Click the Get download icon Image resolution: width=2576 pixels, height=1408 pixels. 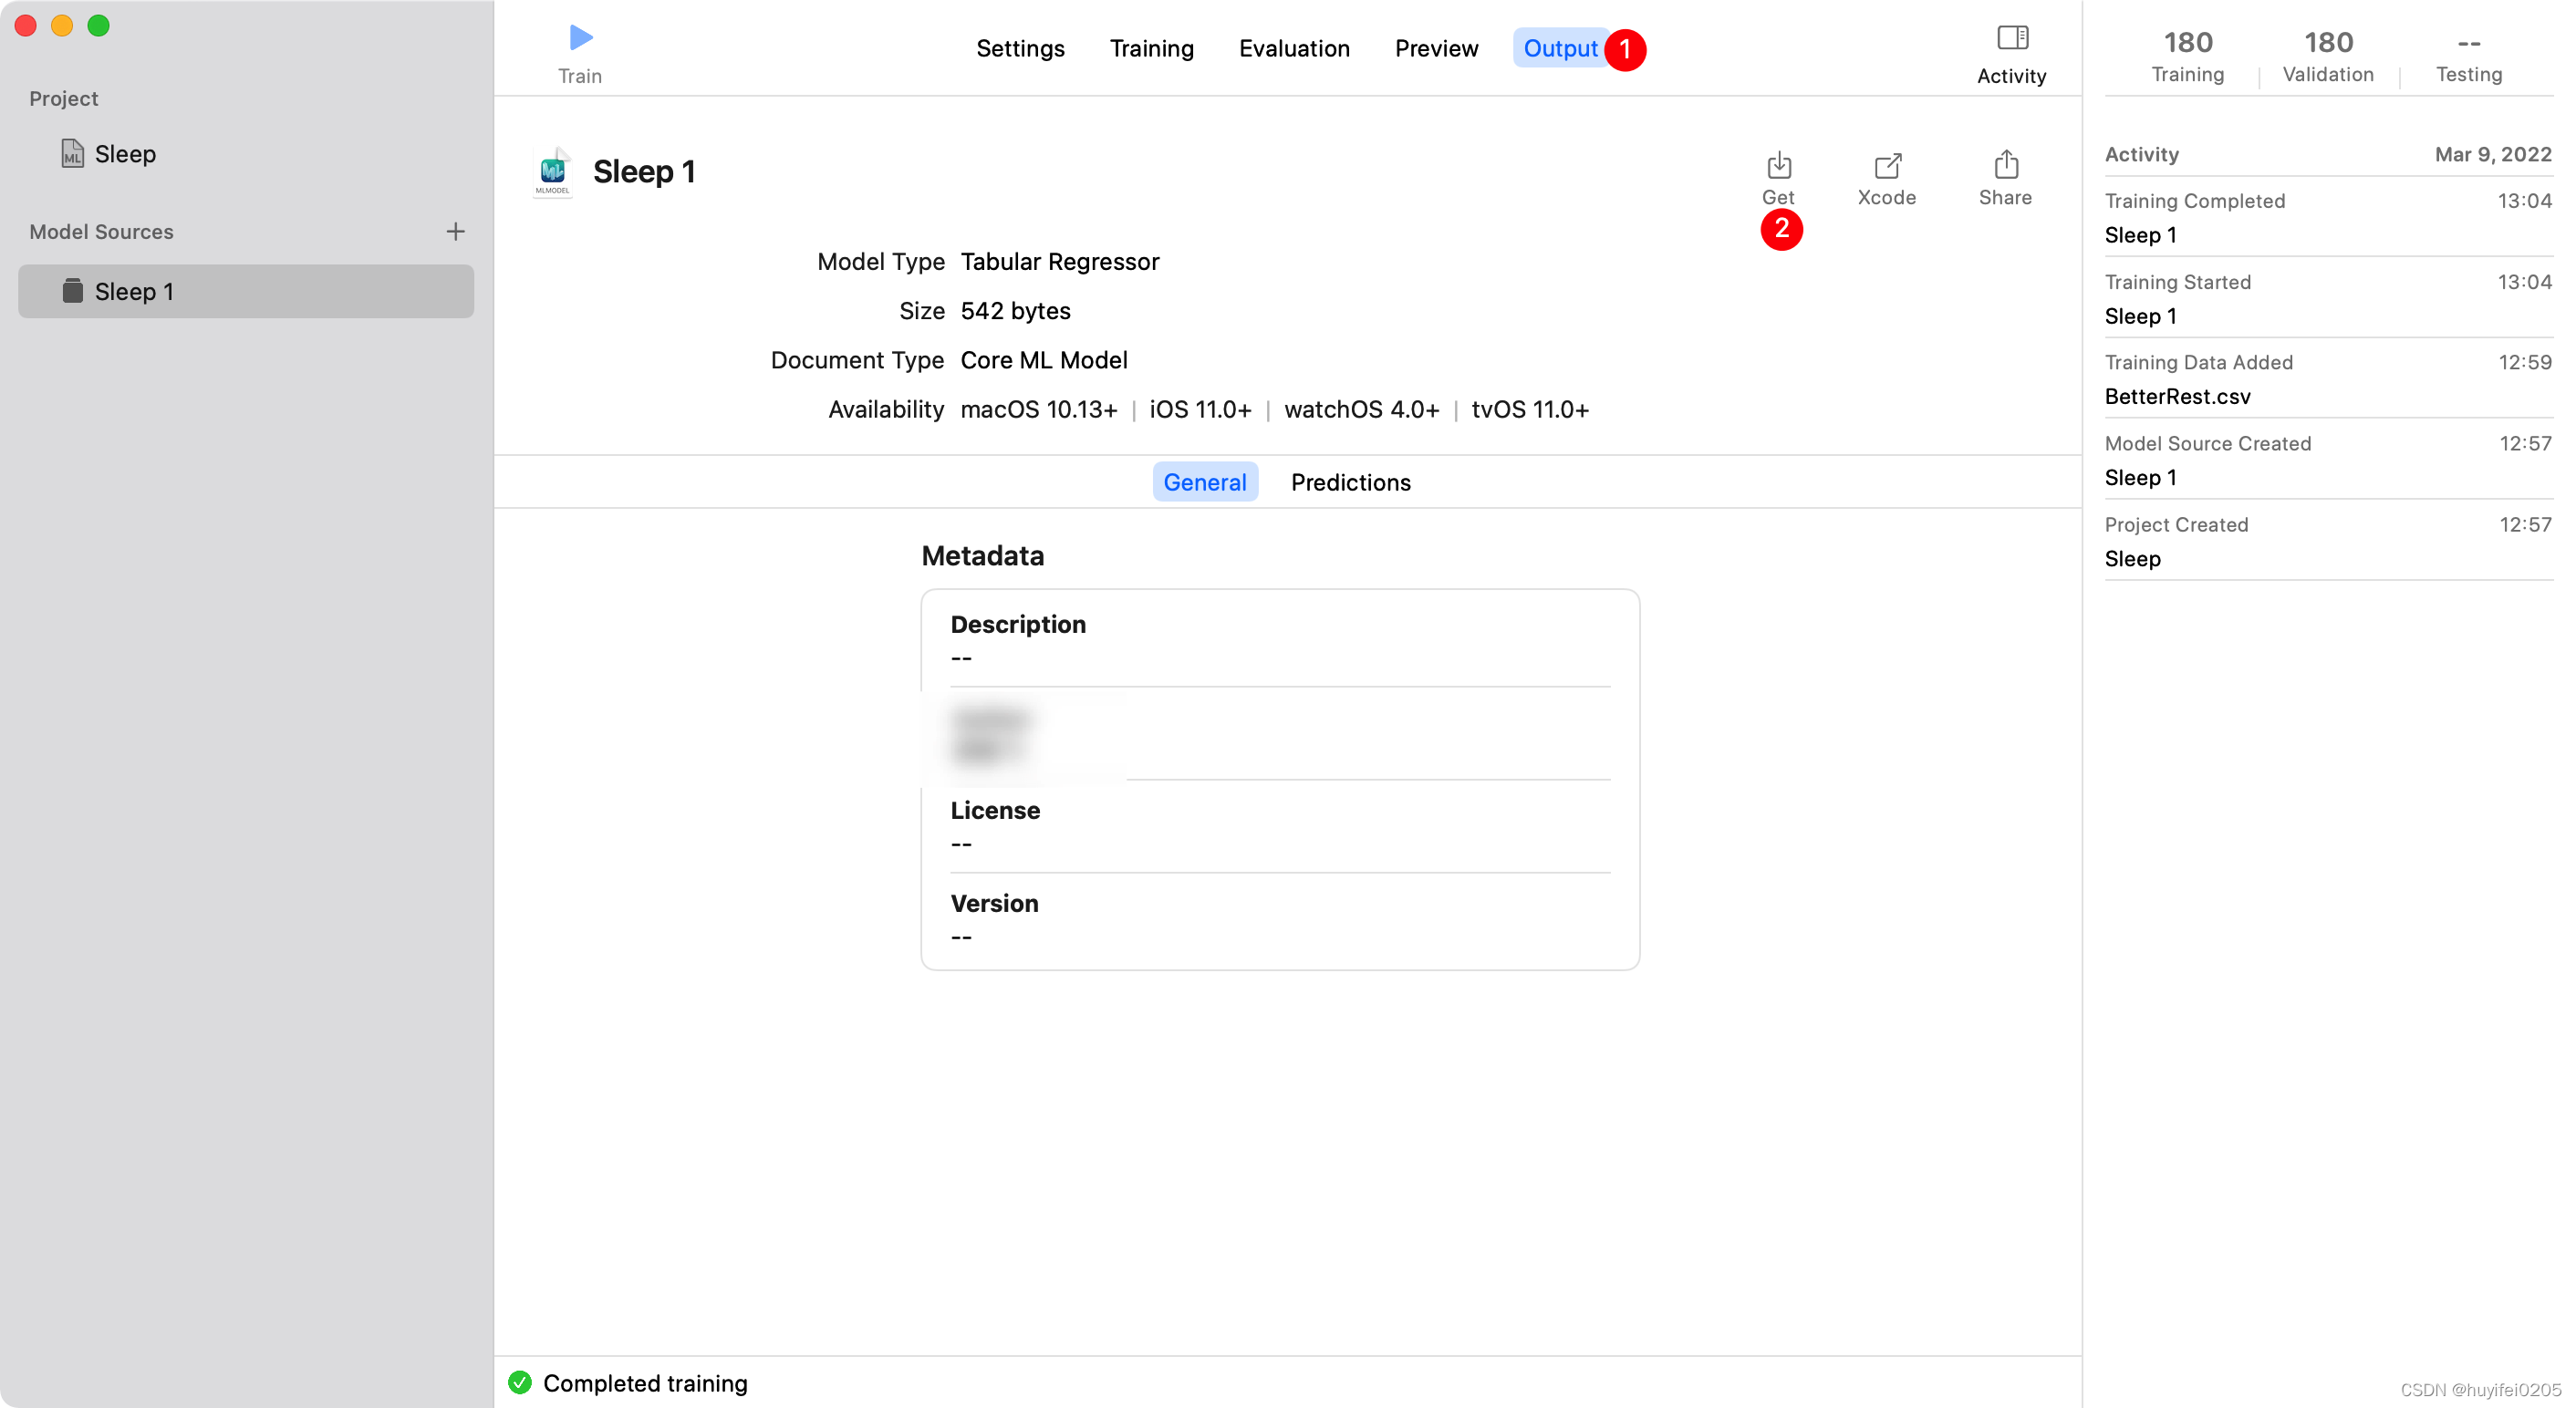(x=1779, y=164)
